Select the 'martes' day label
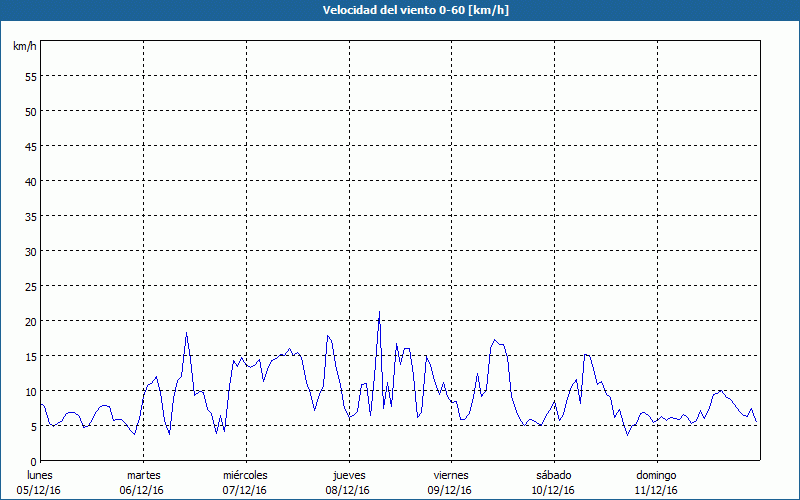This screenshot has width=800, height=500. pyautogui.click(x=143, y=475)
